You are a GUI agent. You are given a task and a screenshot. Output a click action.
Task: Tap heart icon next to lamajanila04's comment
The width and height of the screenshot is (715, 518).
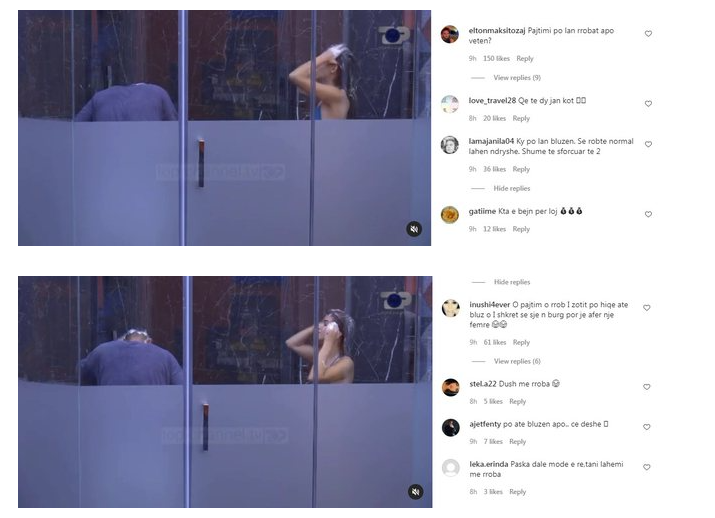648,144
